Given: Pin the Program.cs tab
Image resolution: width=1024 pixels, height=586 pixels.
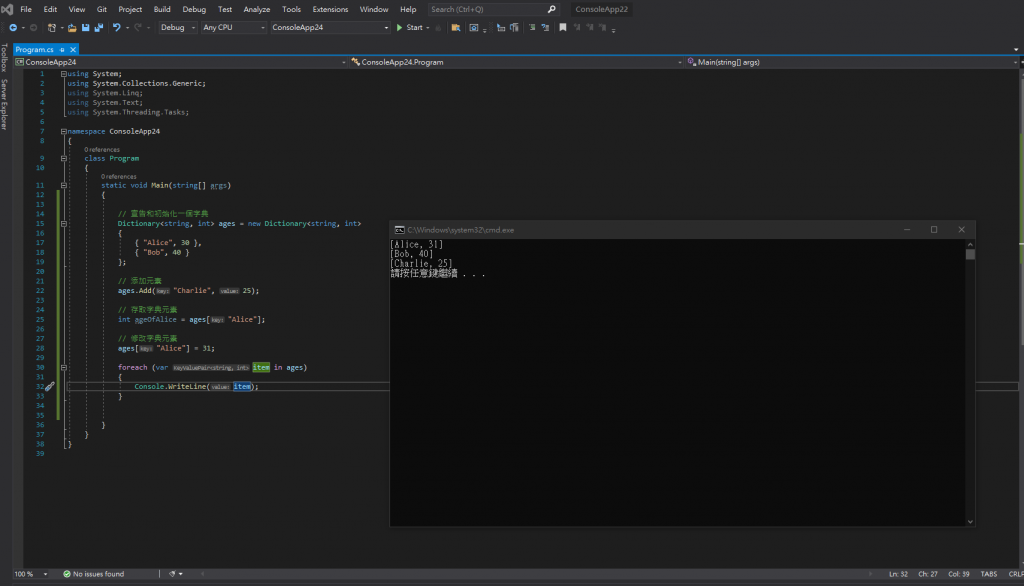Looking at the screenshot, I should pos(62,50).
